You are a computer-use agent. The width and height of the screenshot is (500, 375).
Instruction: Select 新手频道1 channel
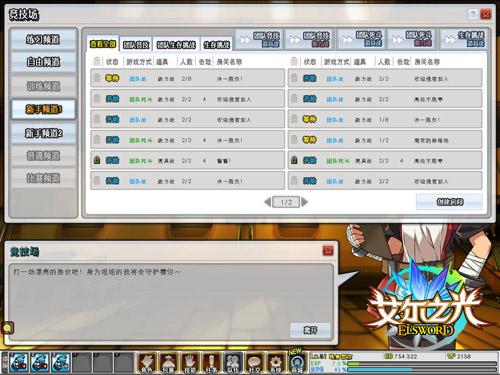tap(43, 109)
